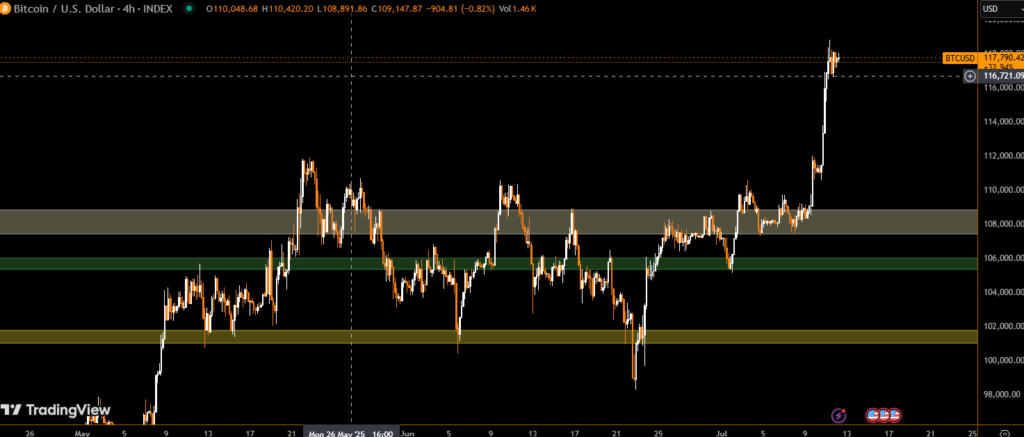Click the Mon 26 May '25 date label
1024x437 pixels.
[350, 434]
